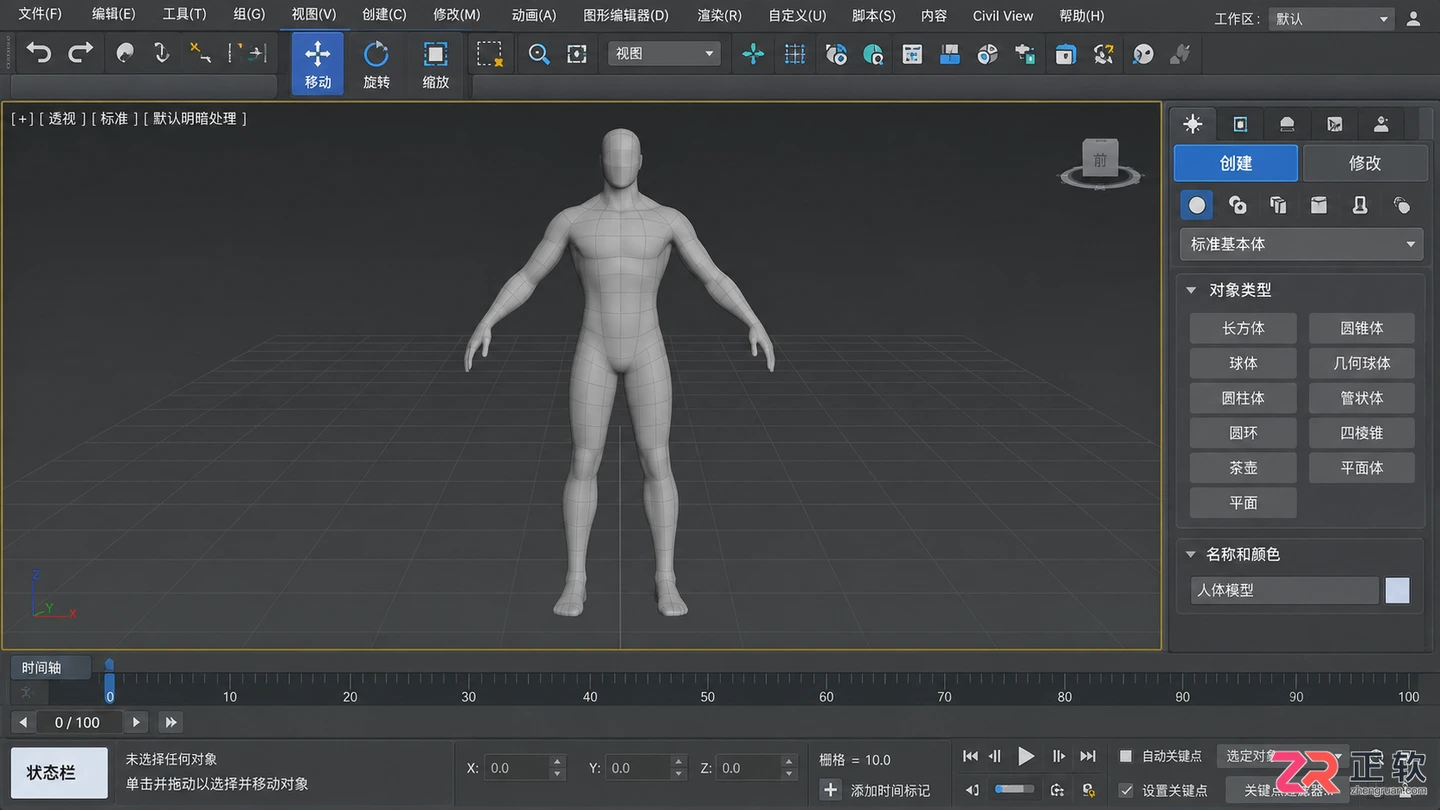Create a 长方体 box object
Screen dimensions: 1440x810
(1243, 328)
